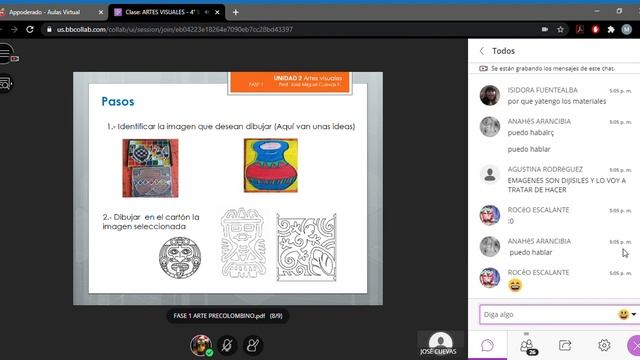Open the red shield browser extension
This screenshot has width=640, height=360.
coord(596,29)
